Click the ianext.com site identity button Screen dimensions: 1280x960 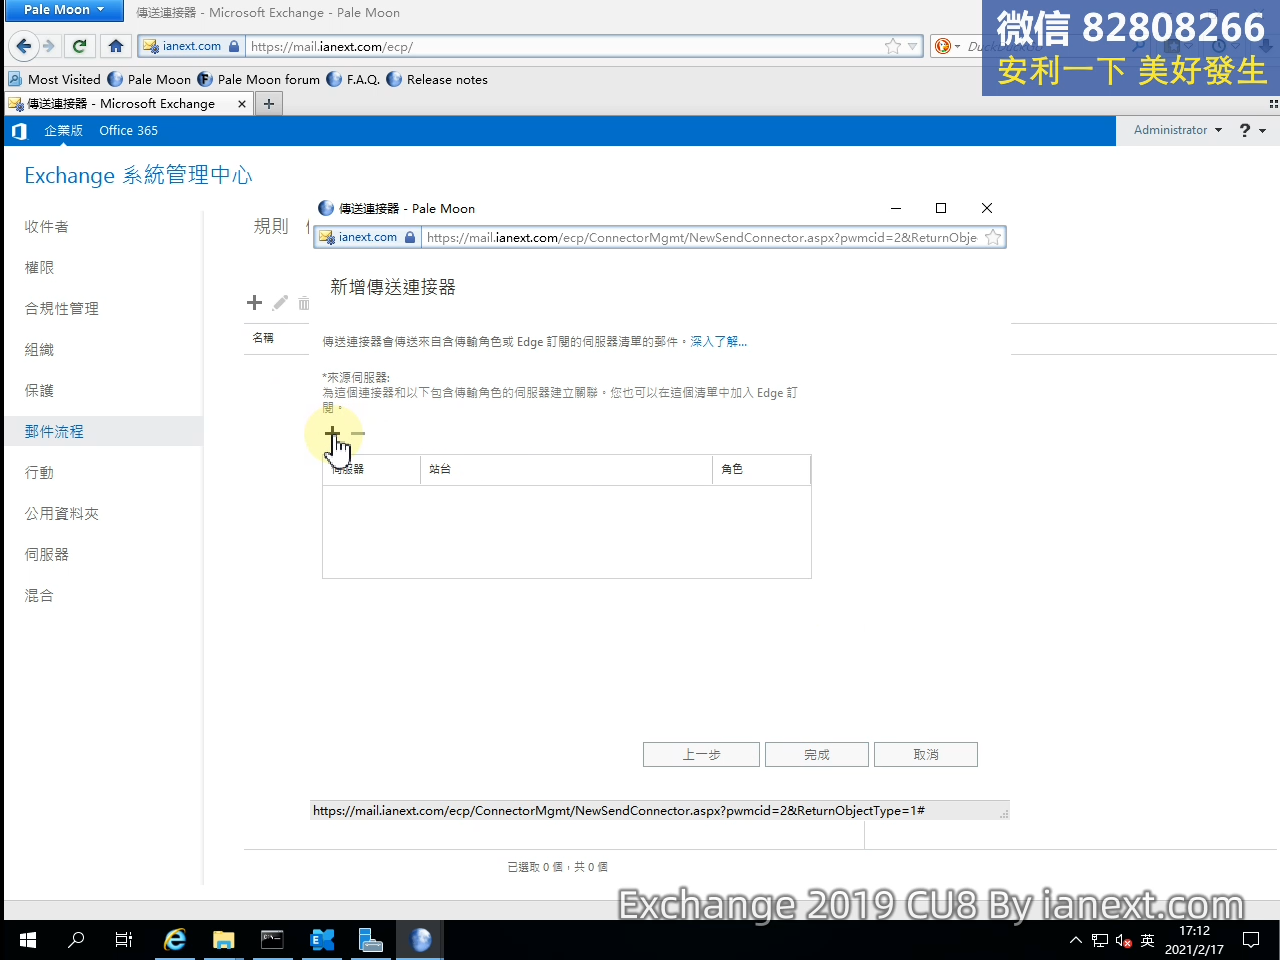point(191,46)
